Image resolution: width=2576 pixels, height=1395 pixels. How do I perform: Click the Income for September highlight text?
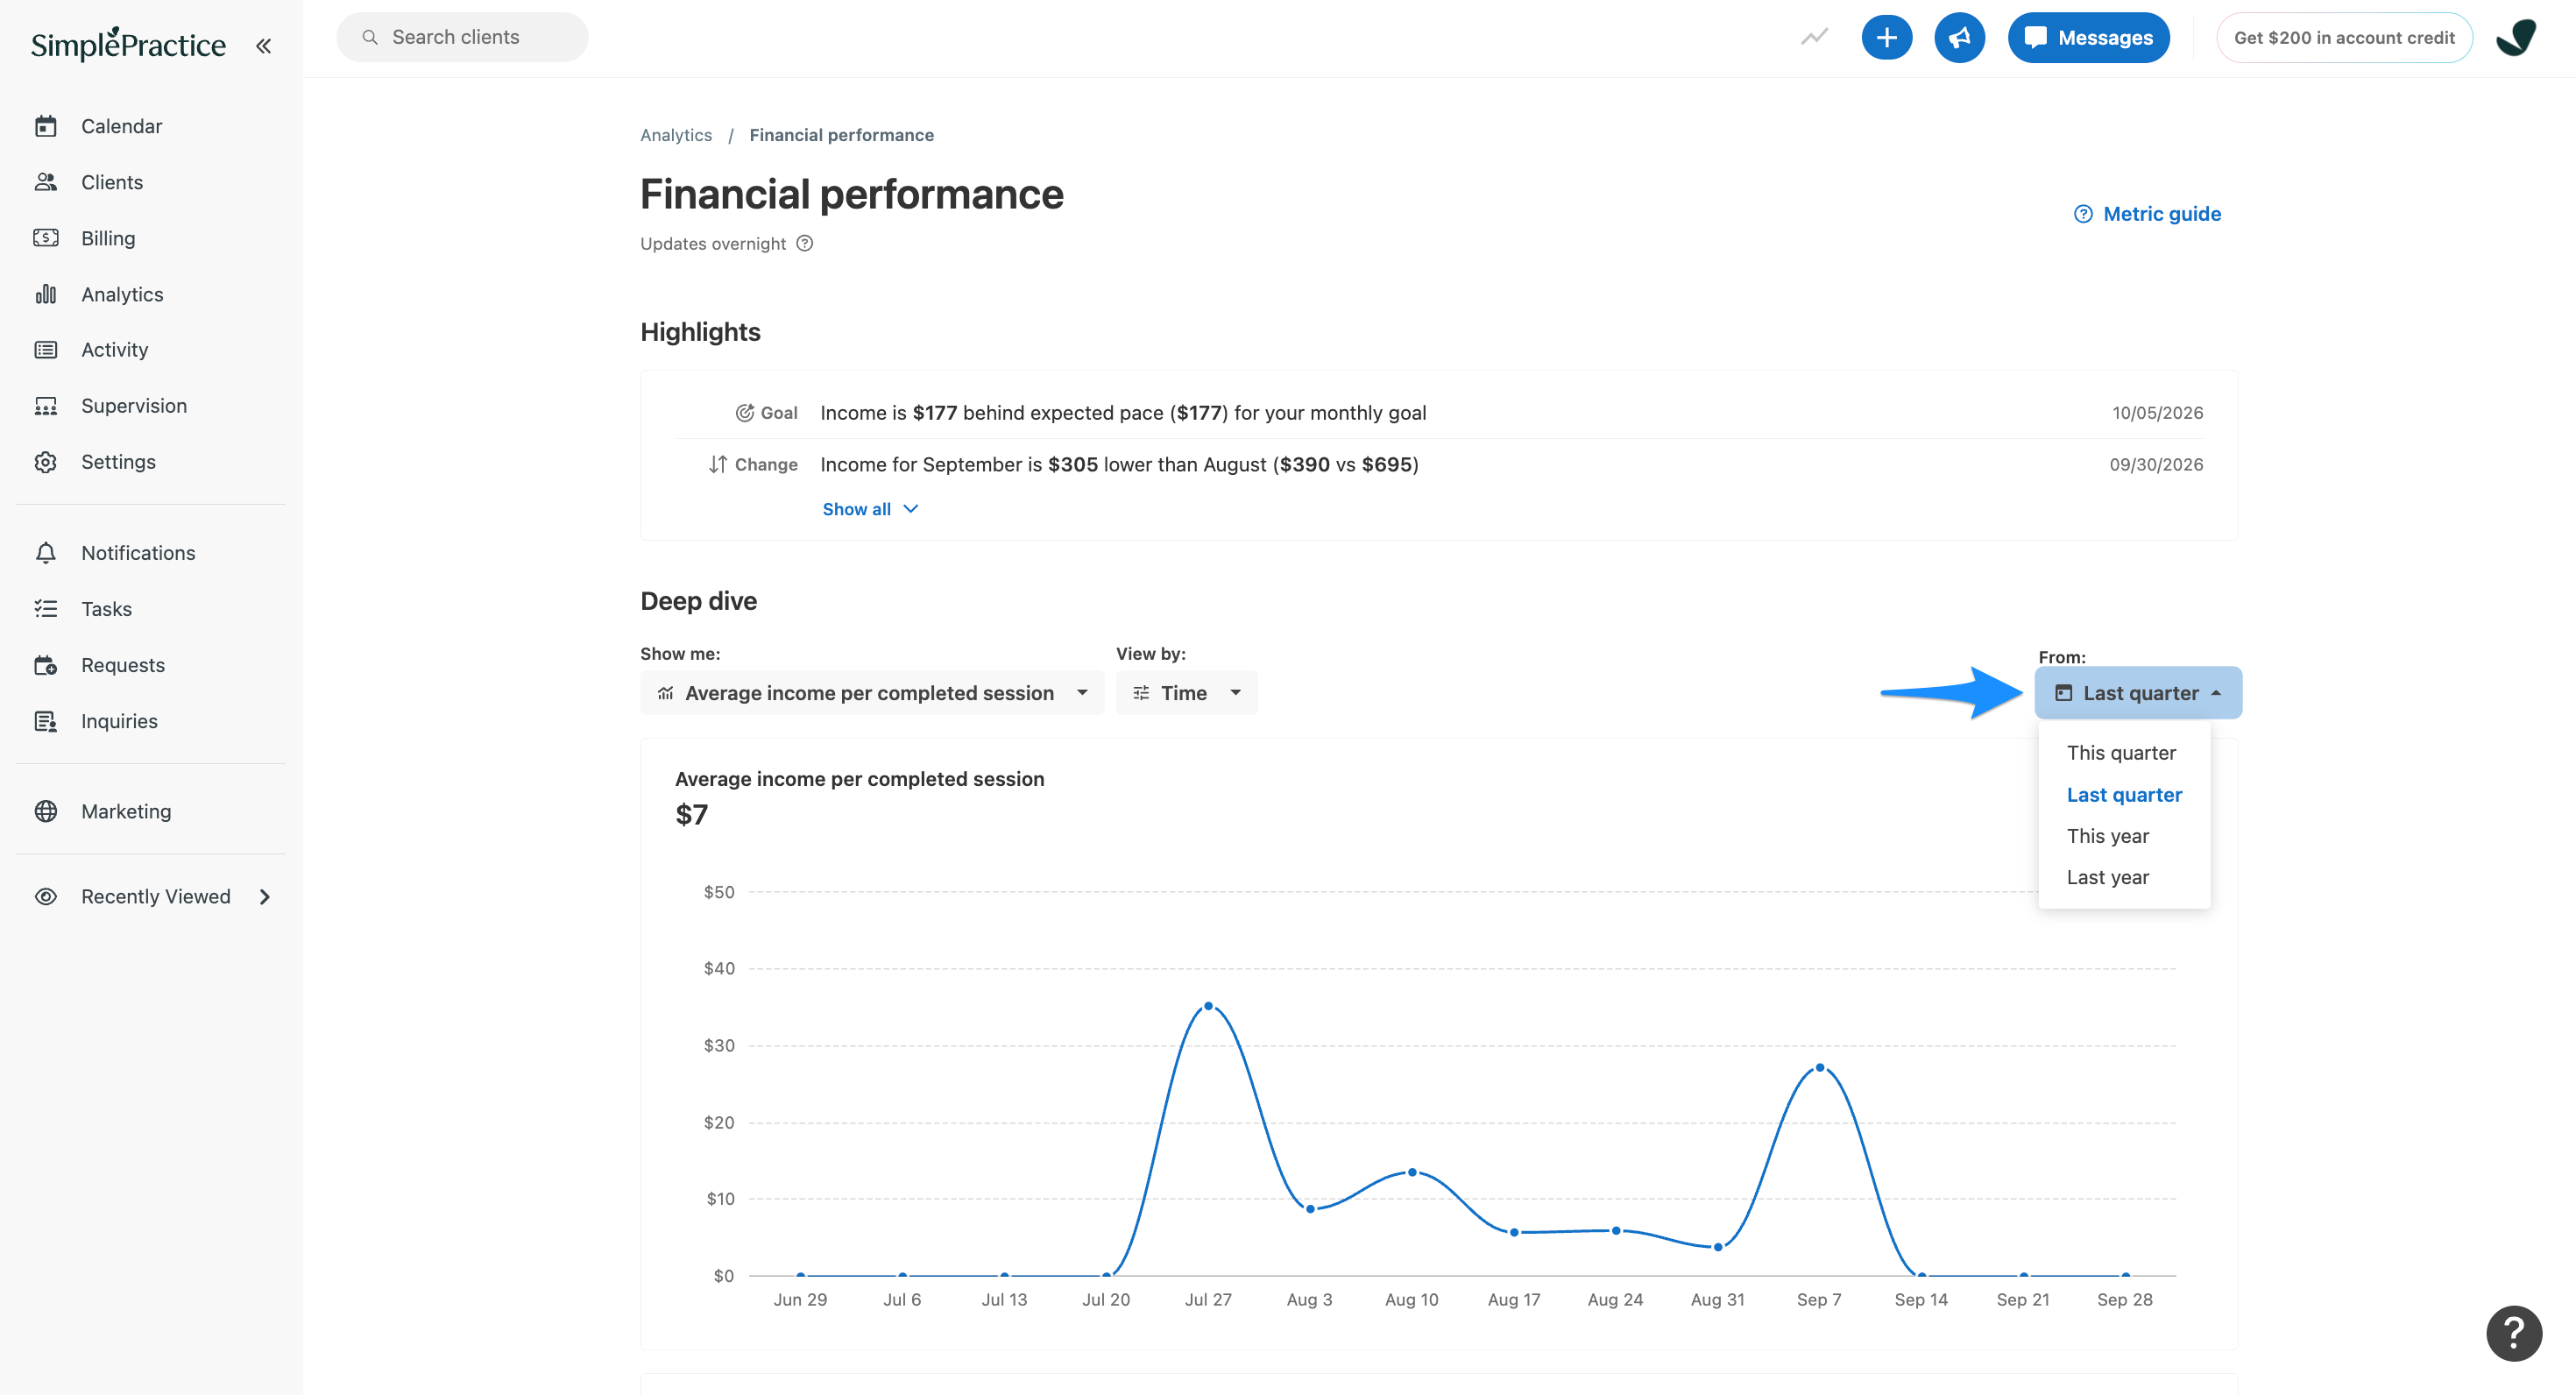(1119, 464)
